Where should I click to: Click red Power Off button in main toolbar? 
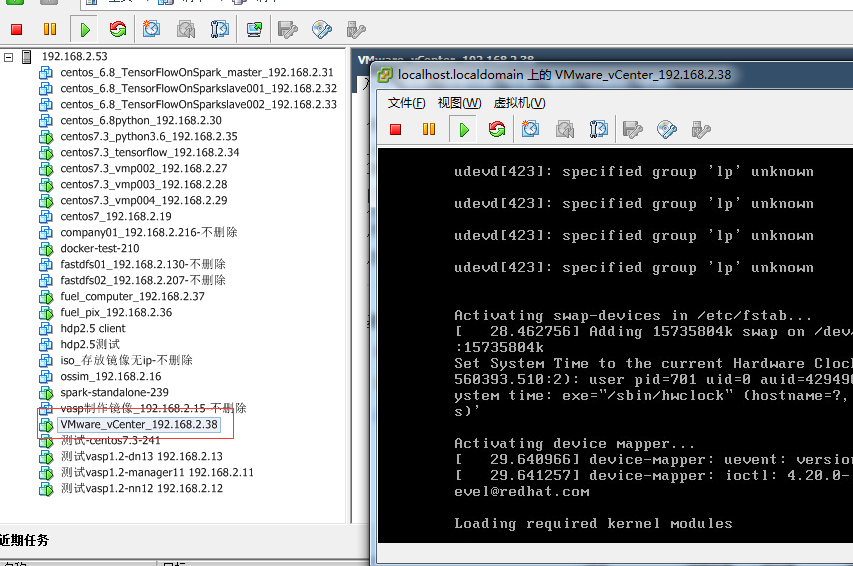click(16, 29)
